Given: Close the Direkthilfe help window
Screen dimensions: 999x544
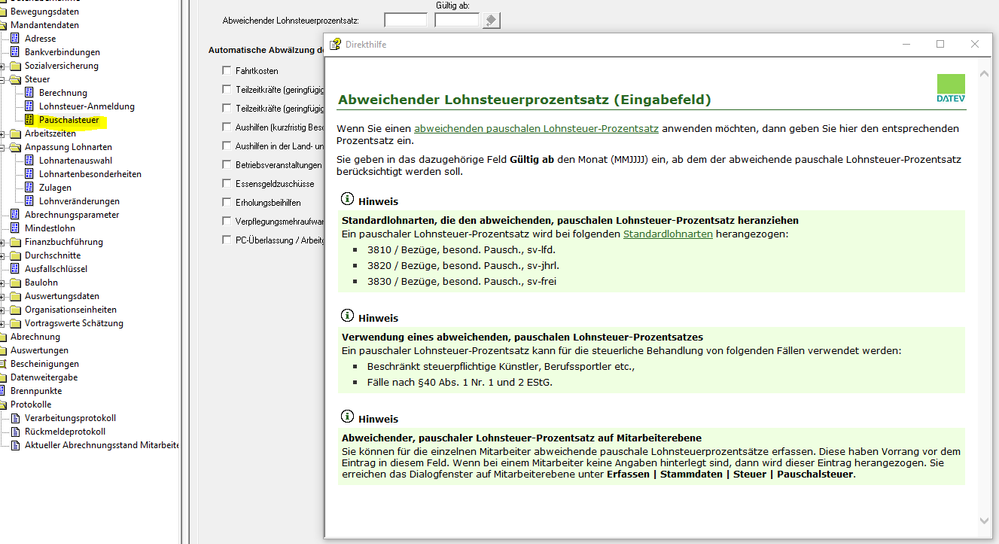Looking at the screenshot, I should tap(974, 44).
